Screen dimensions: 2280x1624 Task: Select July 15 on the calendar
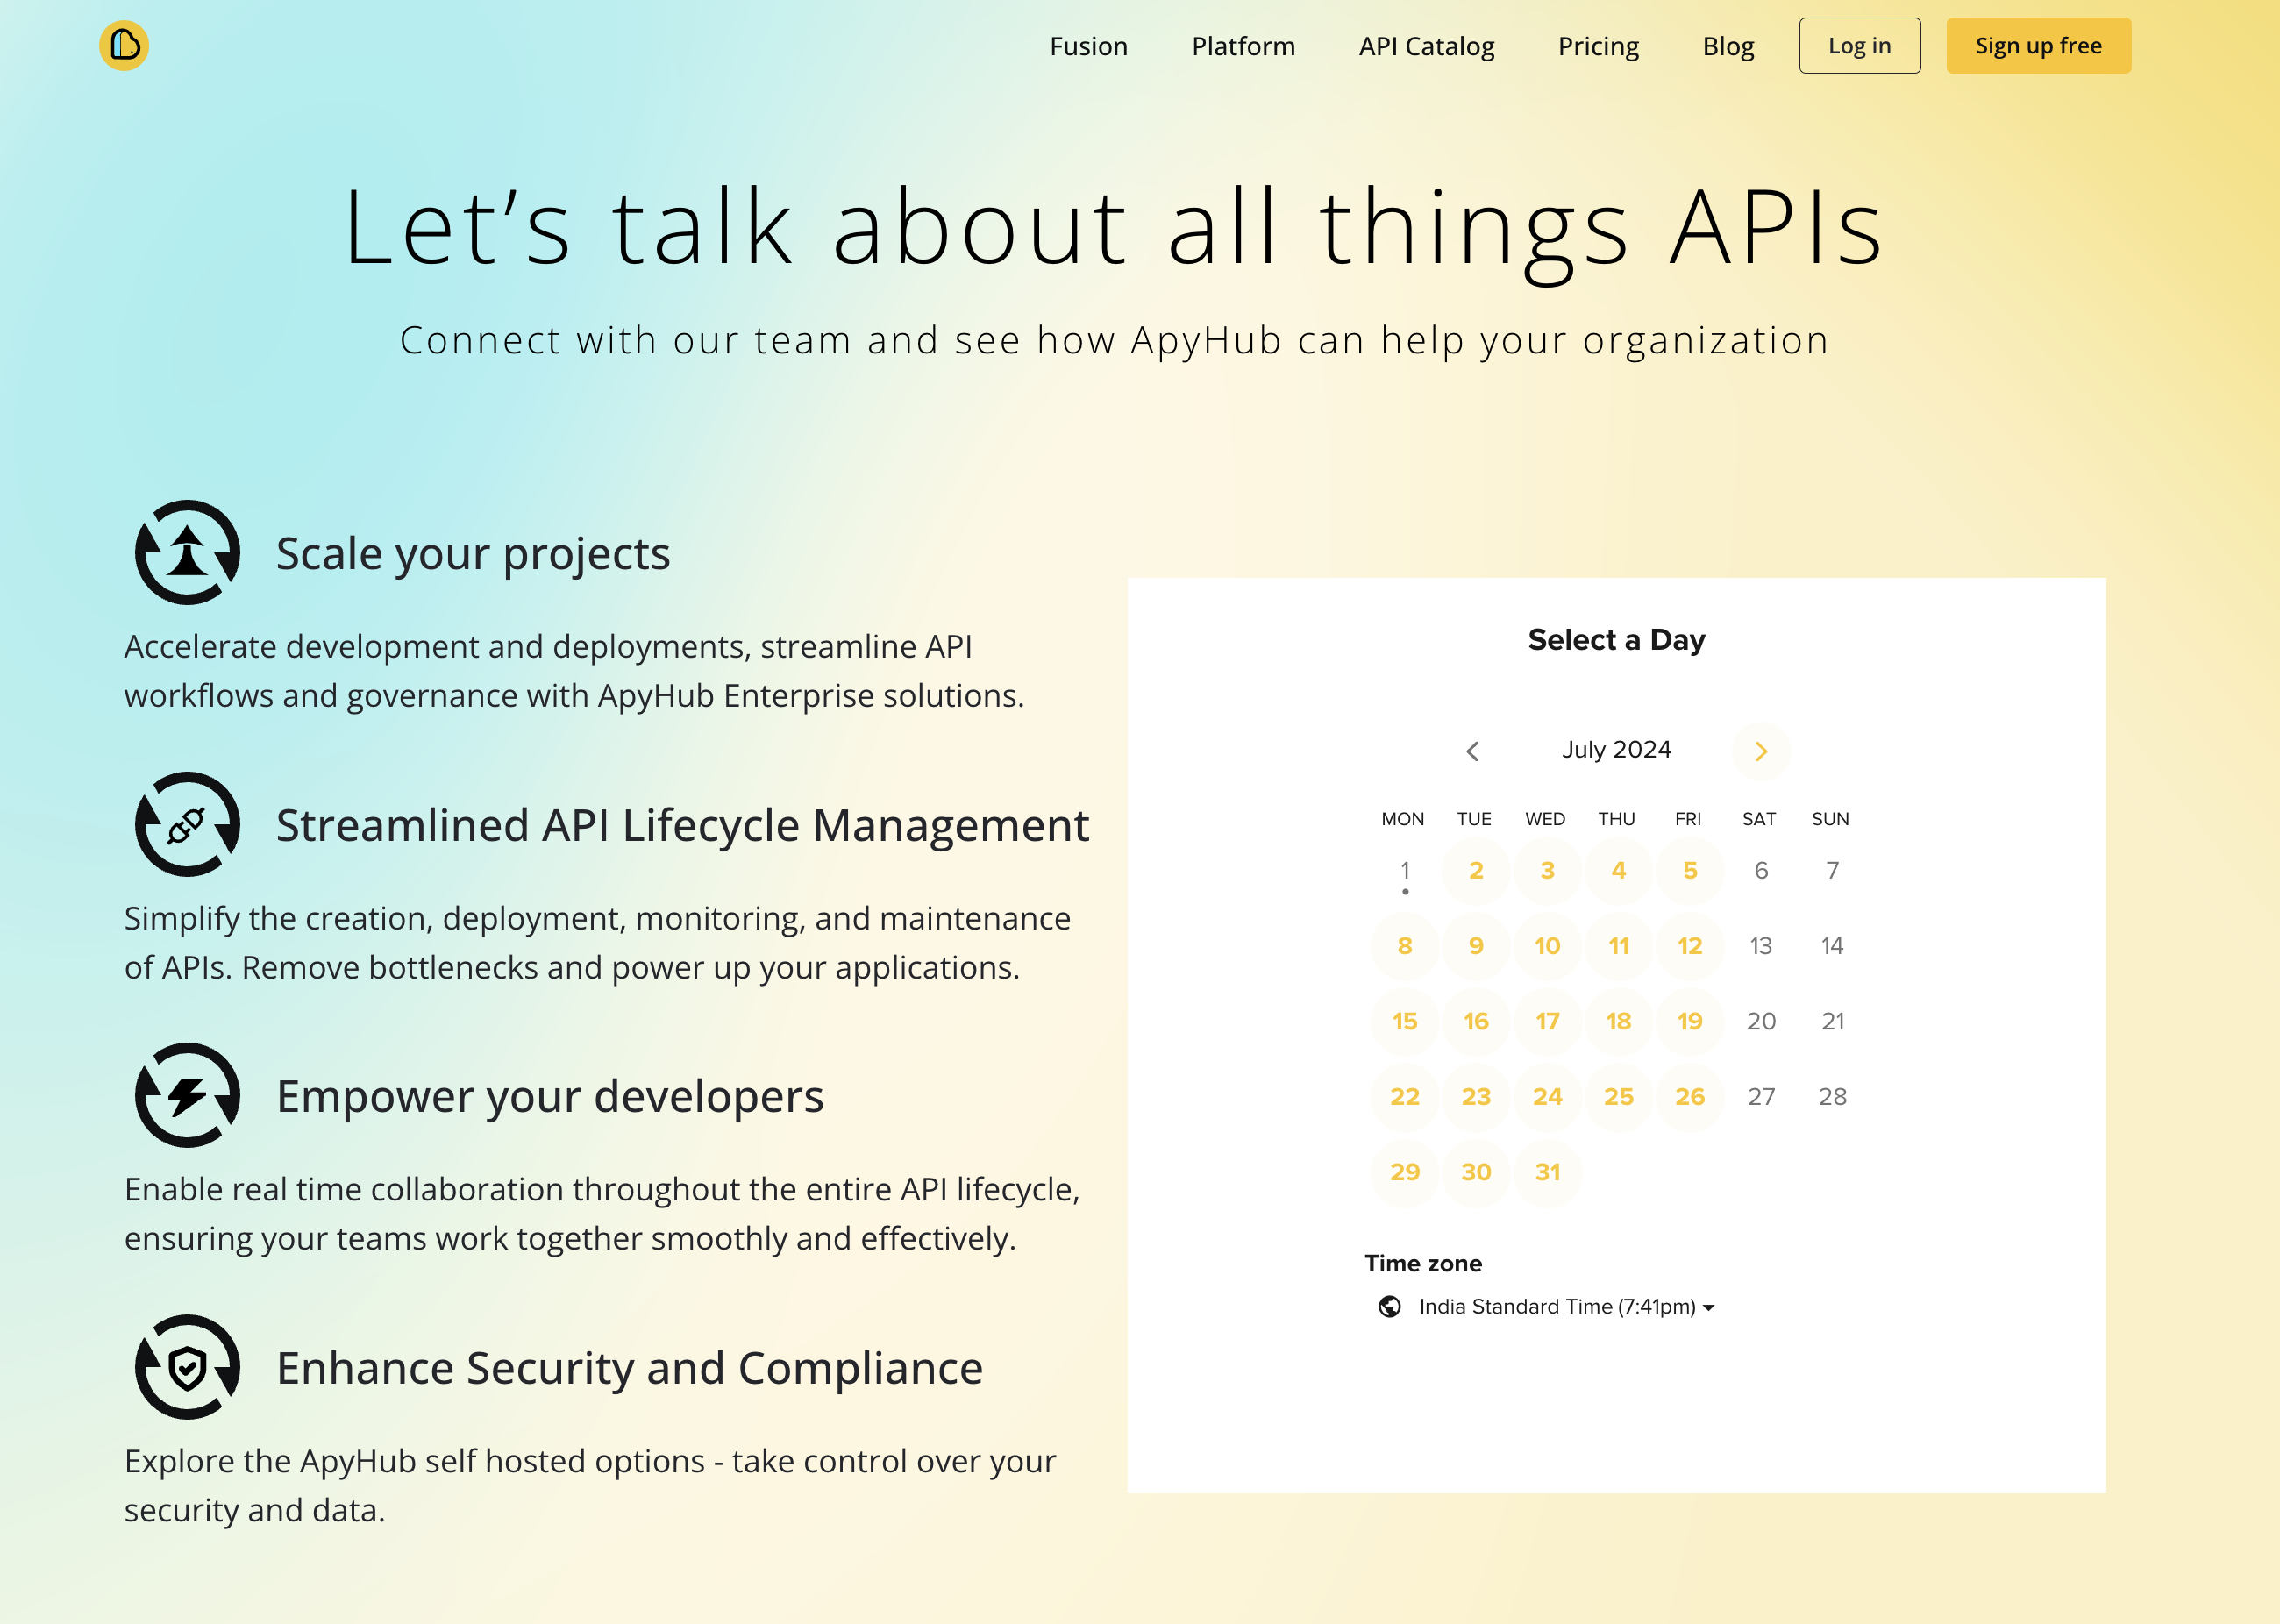pyautogui.click(x=1404, y=1021)
